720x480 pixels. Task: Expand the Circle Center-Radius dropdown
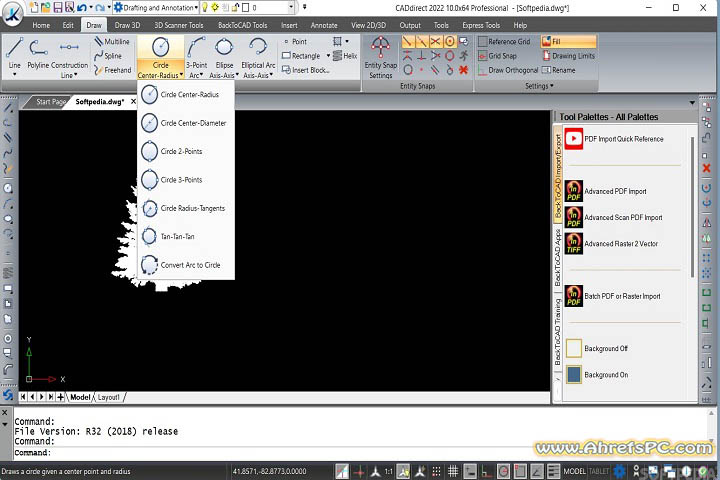[x=182, y=75]
